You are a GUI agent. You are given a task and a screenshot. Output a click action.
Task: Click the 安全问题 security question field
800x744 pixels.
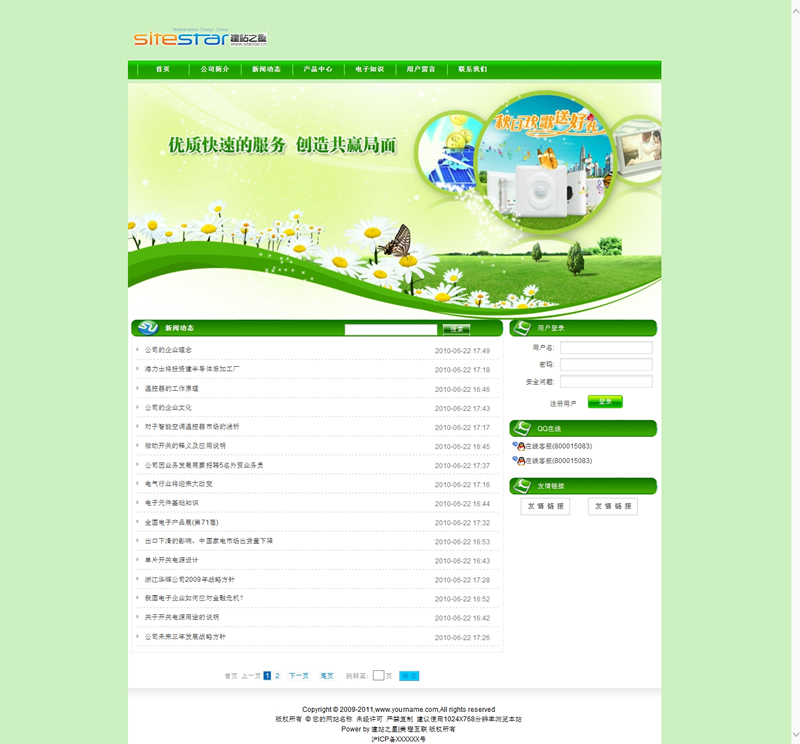606,382
